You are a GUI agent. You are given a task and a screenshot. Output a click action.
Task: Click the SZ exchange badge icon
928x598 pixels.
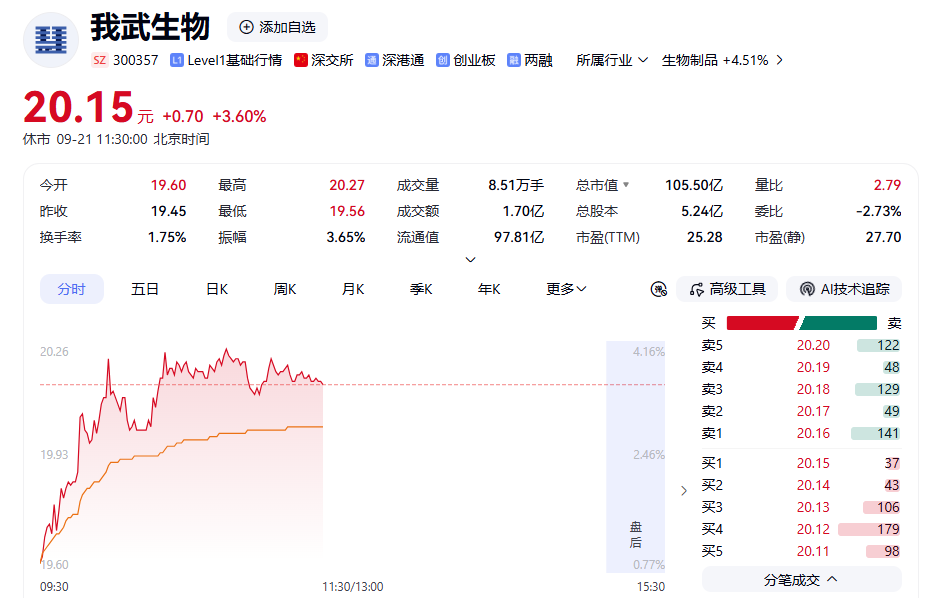99,60
